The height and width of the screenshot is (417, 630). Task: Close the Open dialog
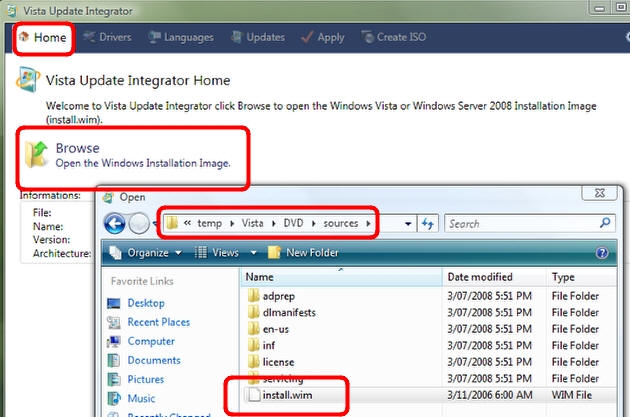click(599, 193)
